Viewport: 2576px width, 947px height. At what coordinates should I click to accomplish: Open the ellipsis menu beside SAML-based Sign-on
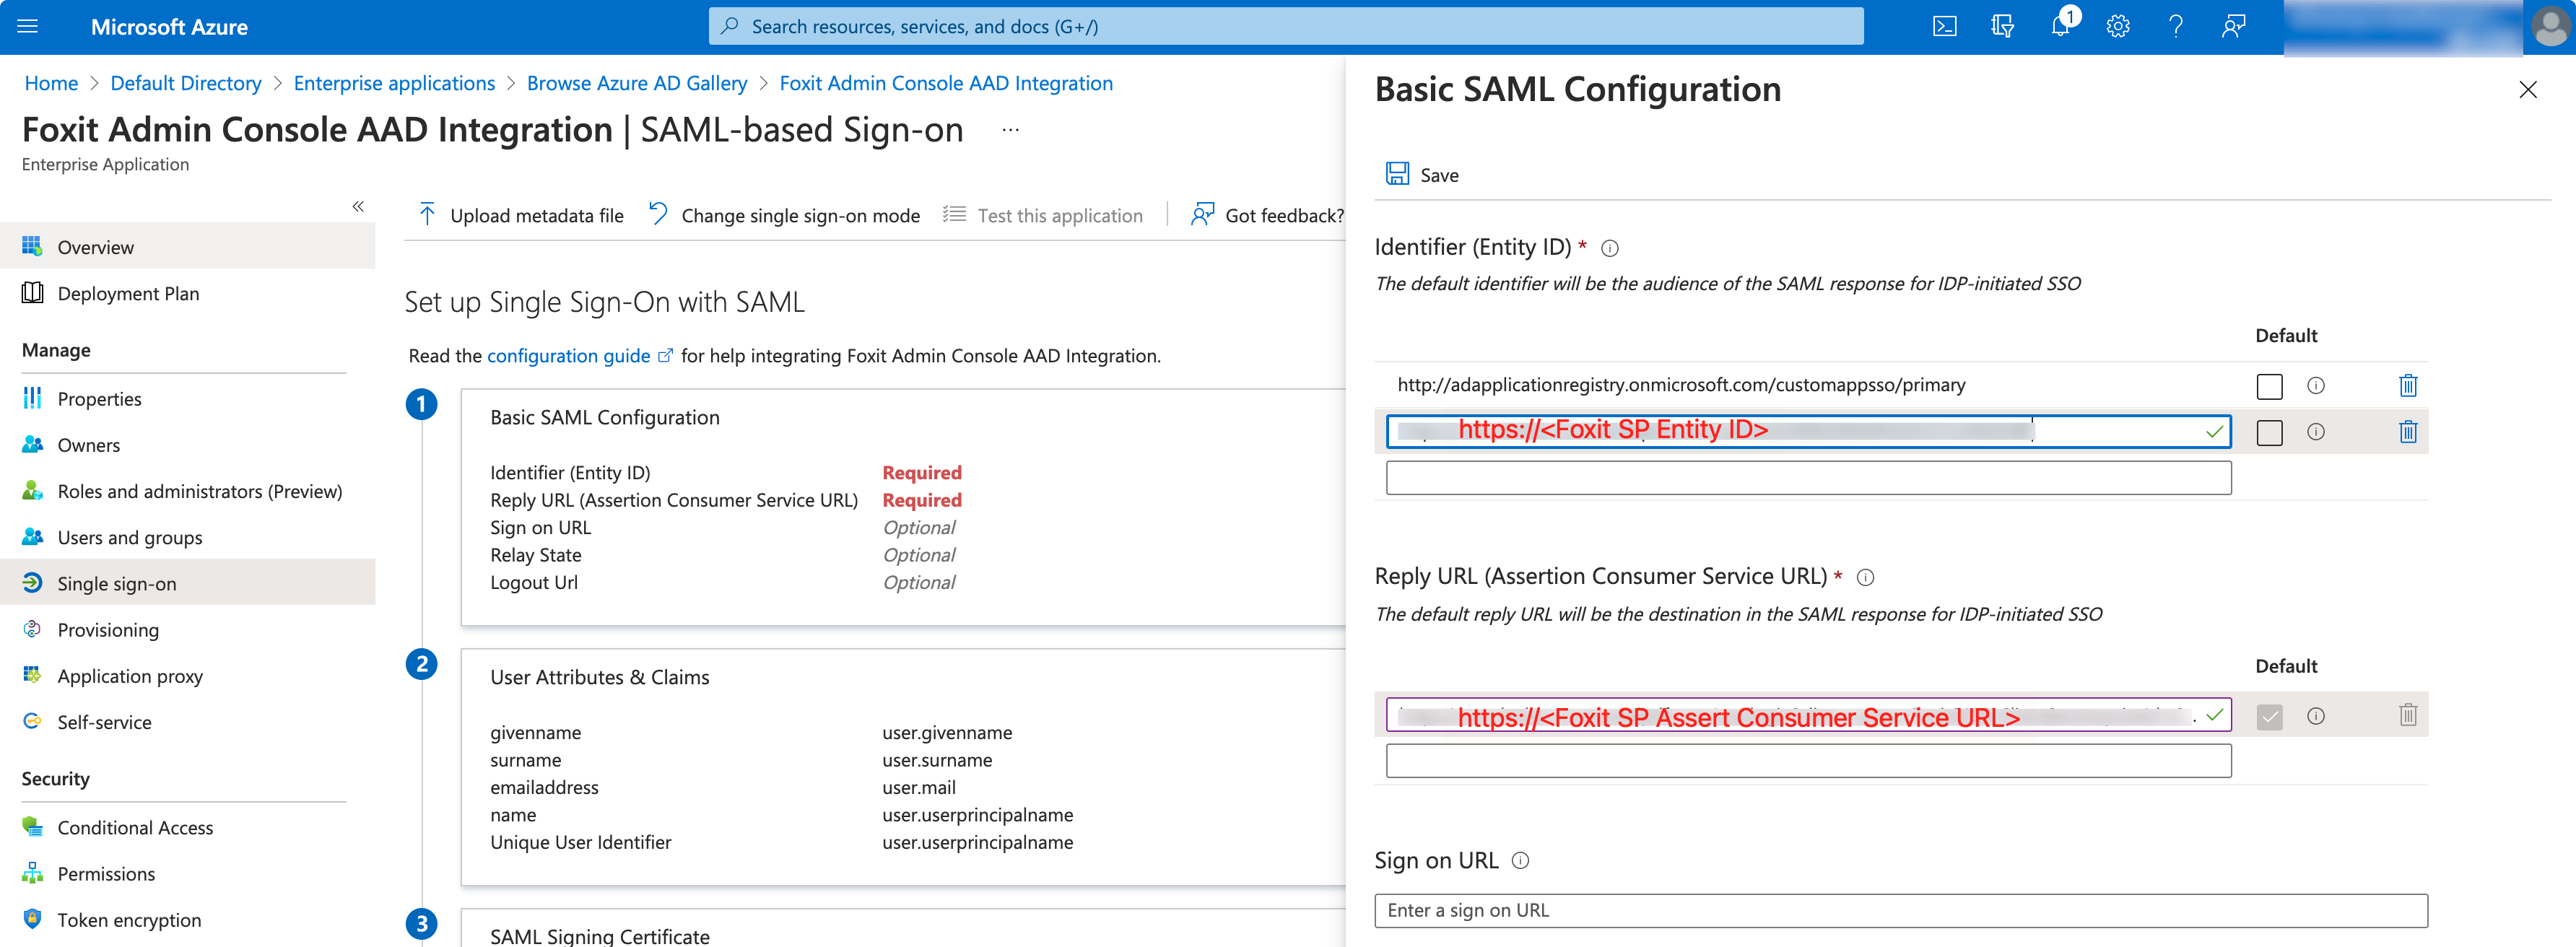(x=1009, y=129)
